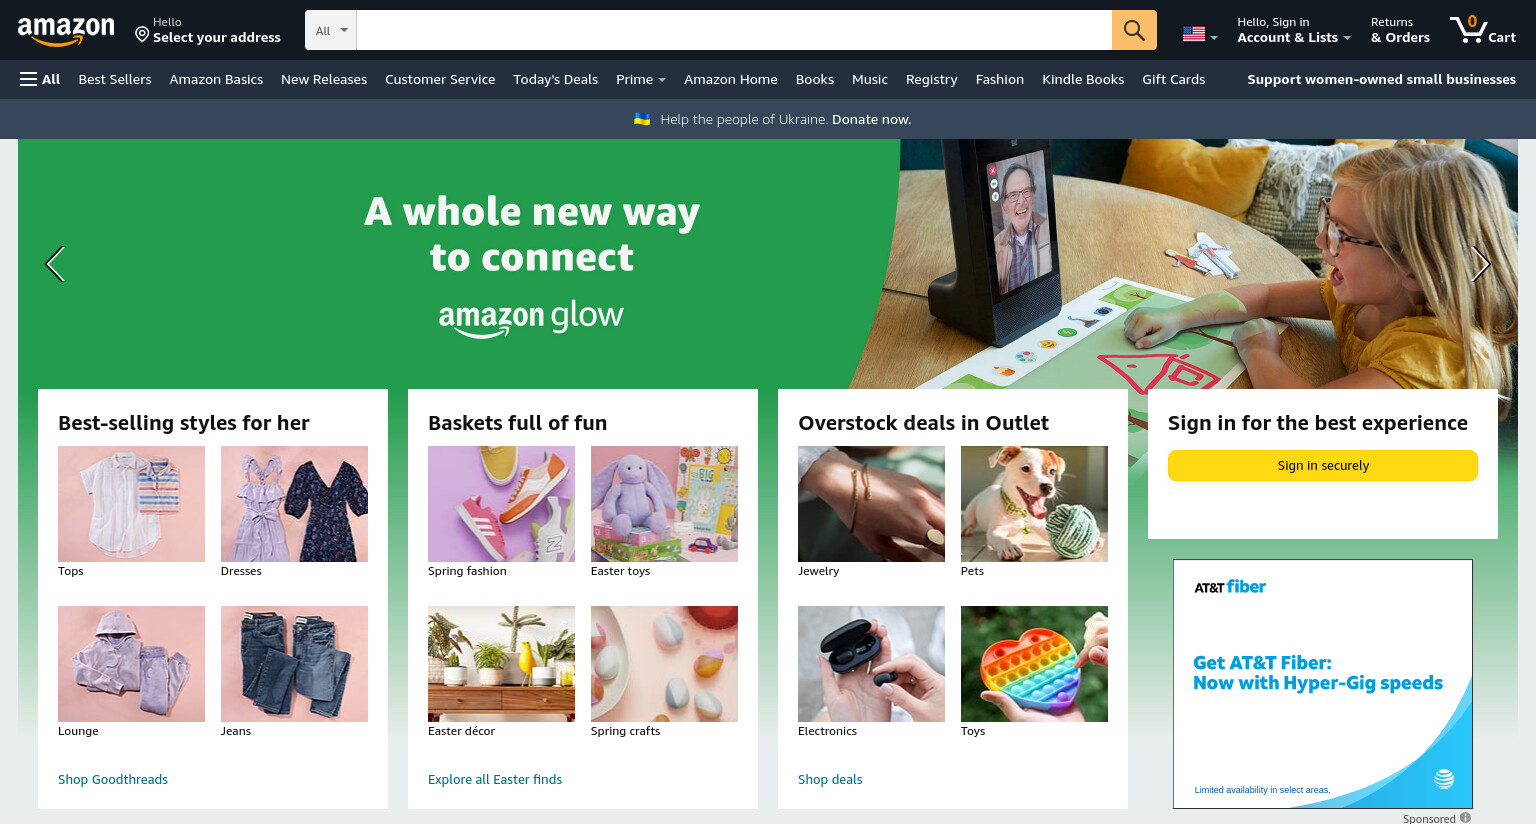Click the Sign in securely button

point(1323,465)
